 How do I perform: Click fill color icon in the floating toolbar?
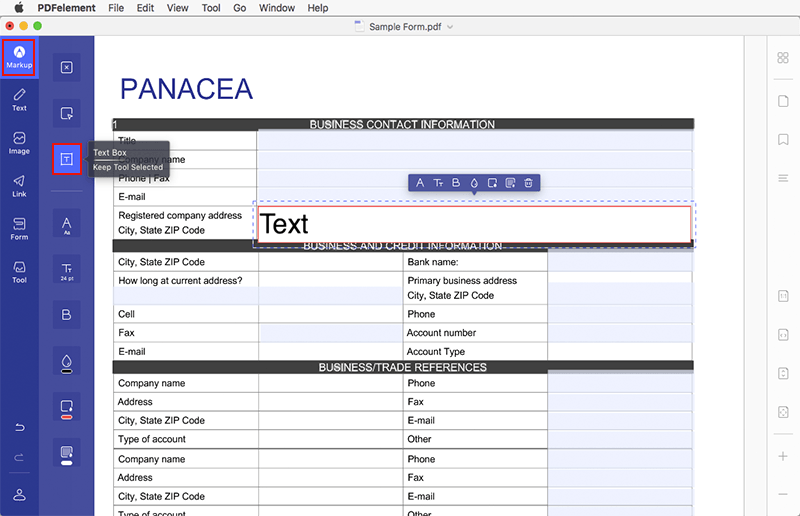tap(510, 183)
